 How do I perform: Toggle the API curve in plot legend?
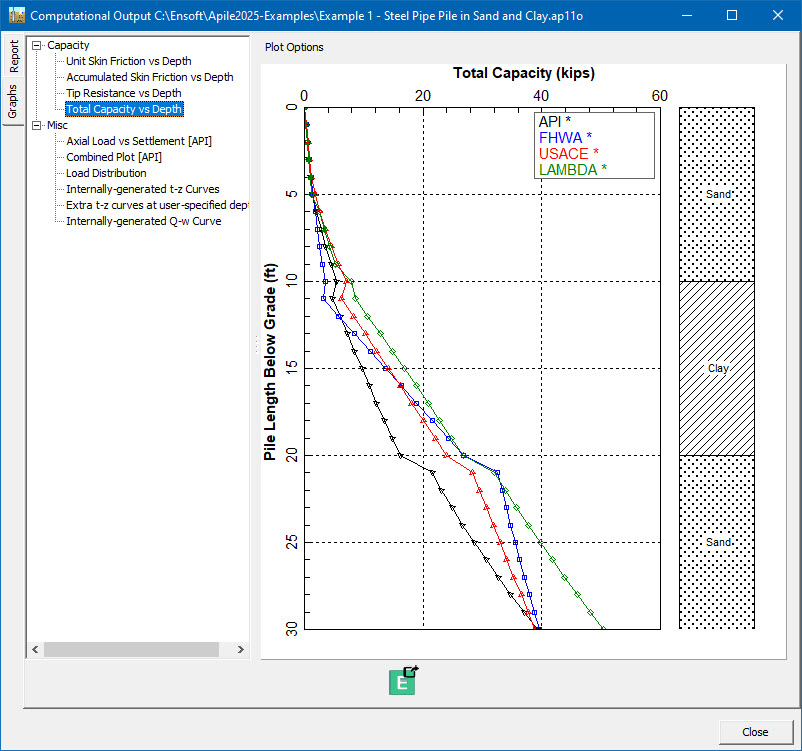(x=551, y=120)
